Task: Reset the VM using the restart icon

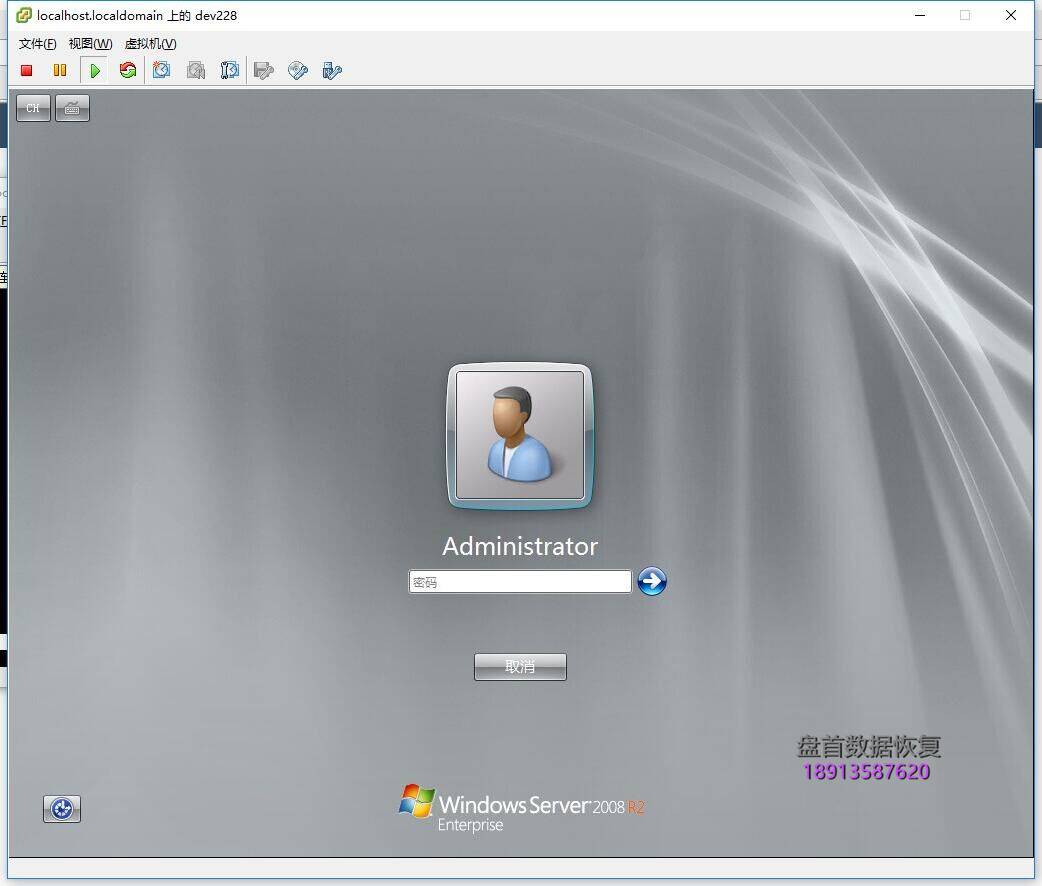Action: (x=127, y=70)
